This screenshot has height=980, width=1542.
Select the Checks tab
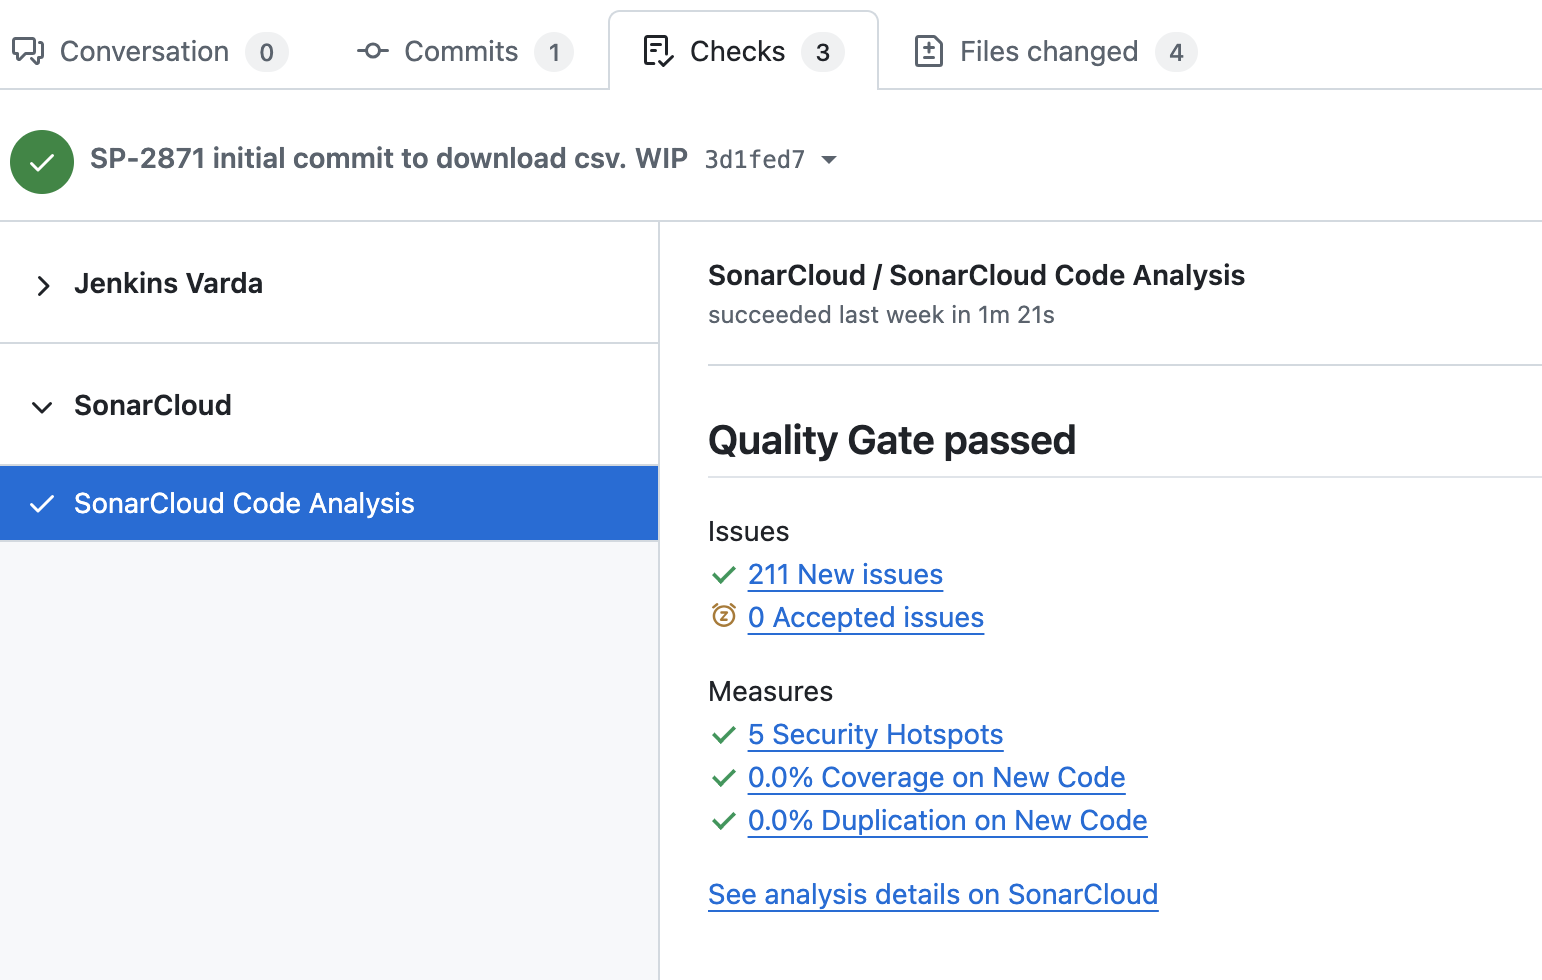[743, 51]
